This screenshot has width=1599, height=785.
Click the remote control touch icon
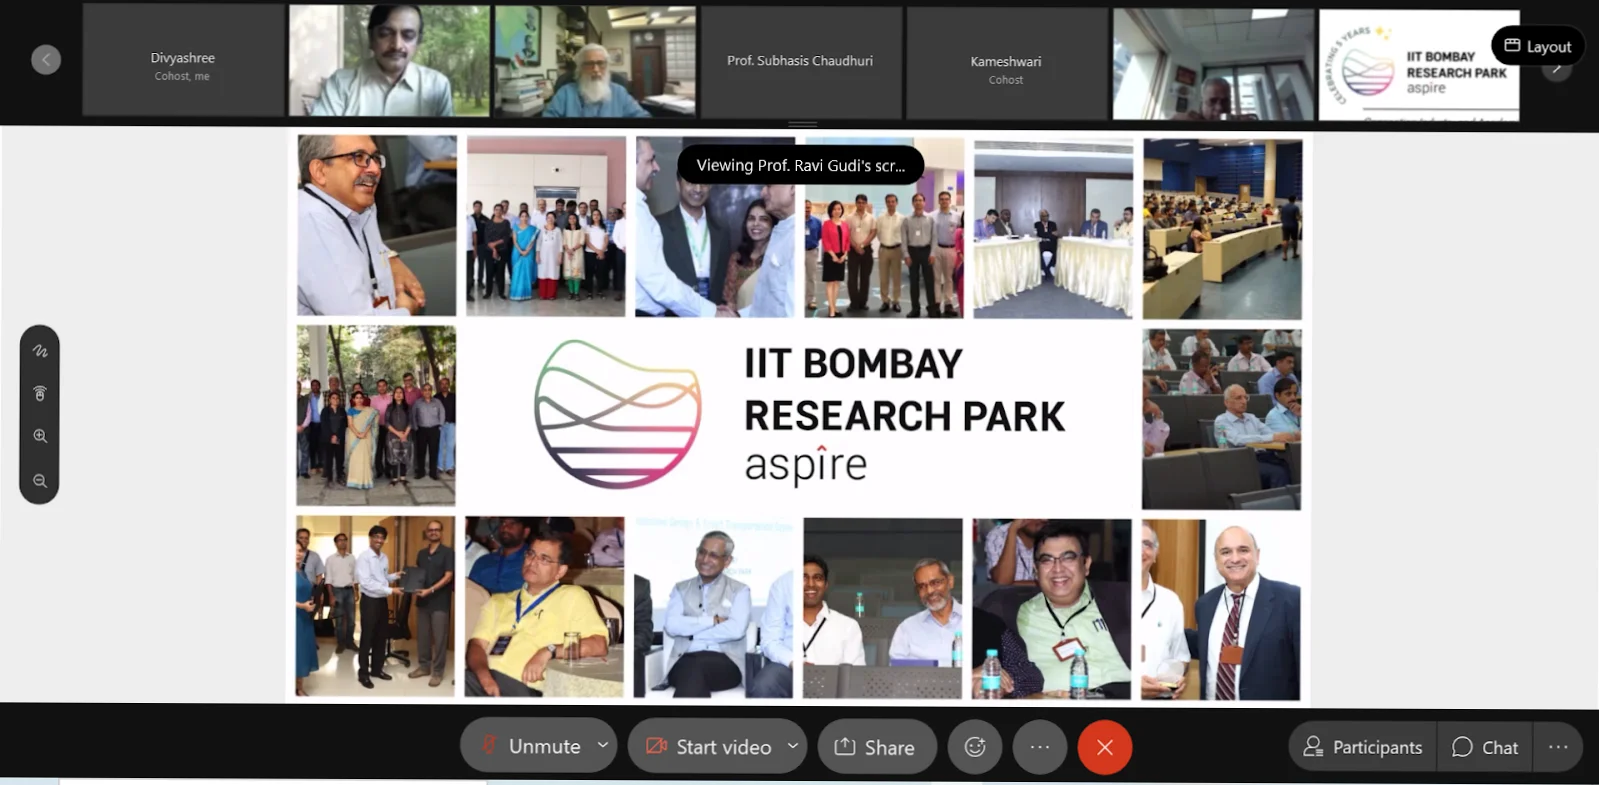coord(40,393)
